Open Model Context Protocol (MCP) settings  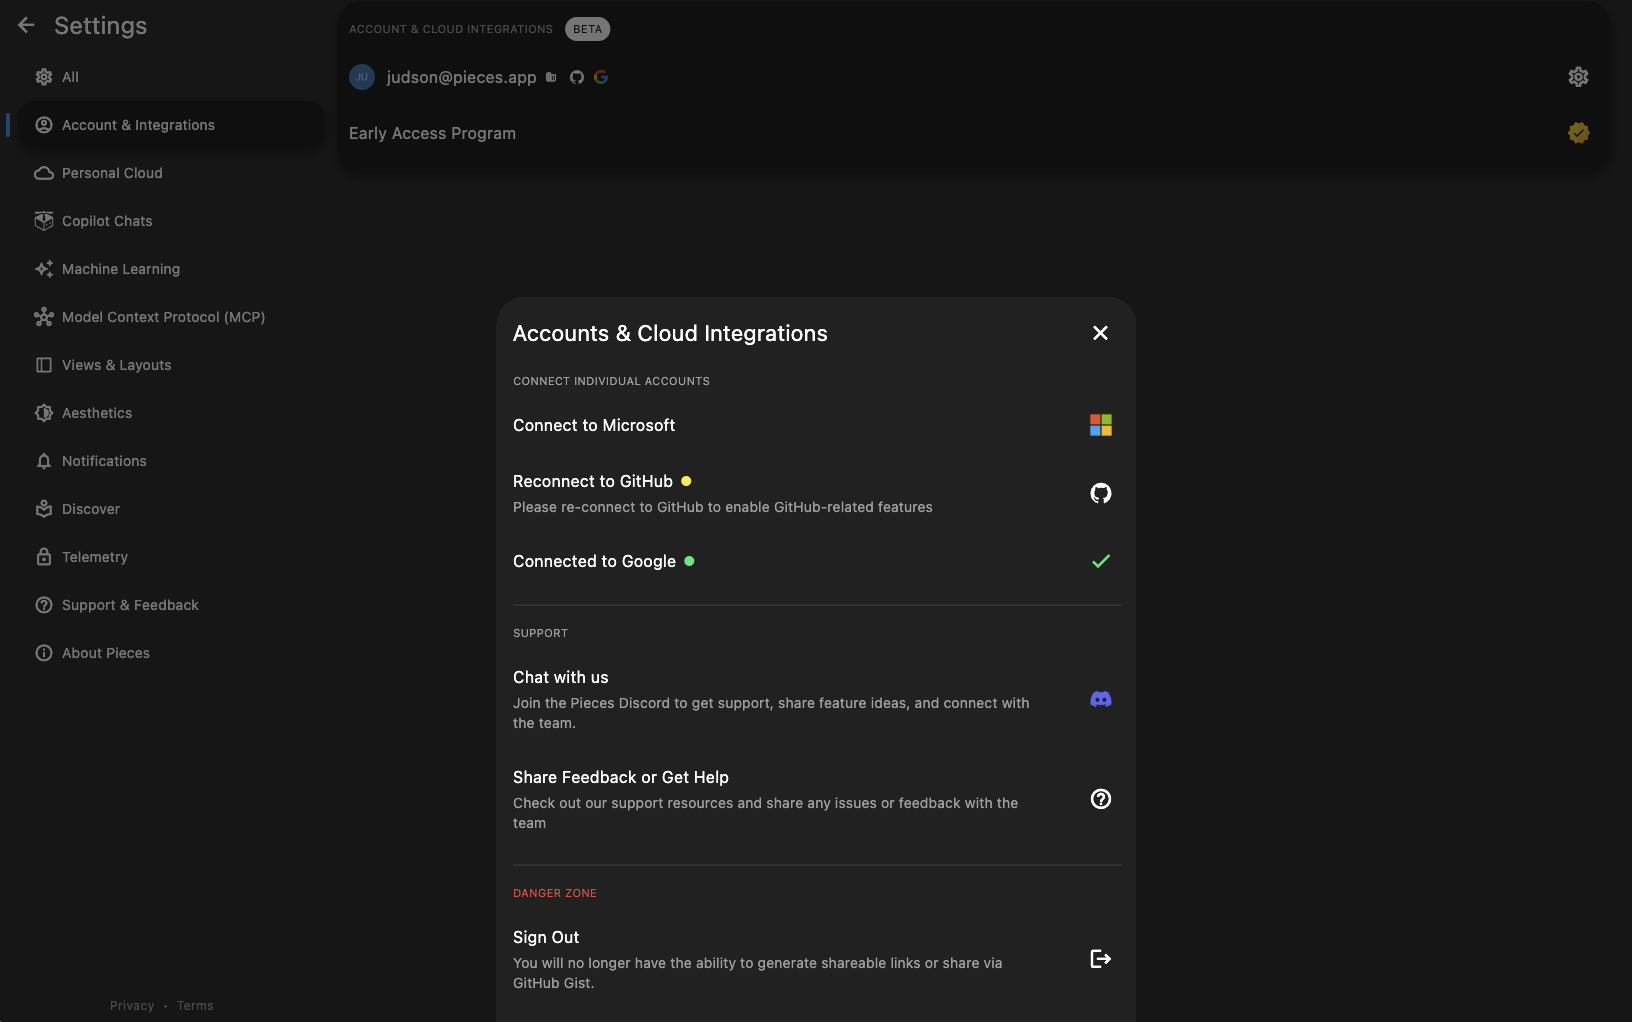pos(171,317)
